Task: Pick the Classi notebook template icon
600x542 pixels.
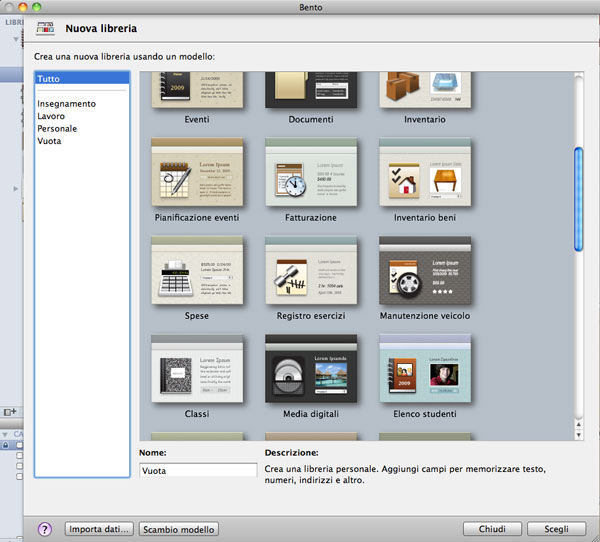Action: point(198,369)
